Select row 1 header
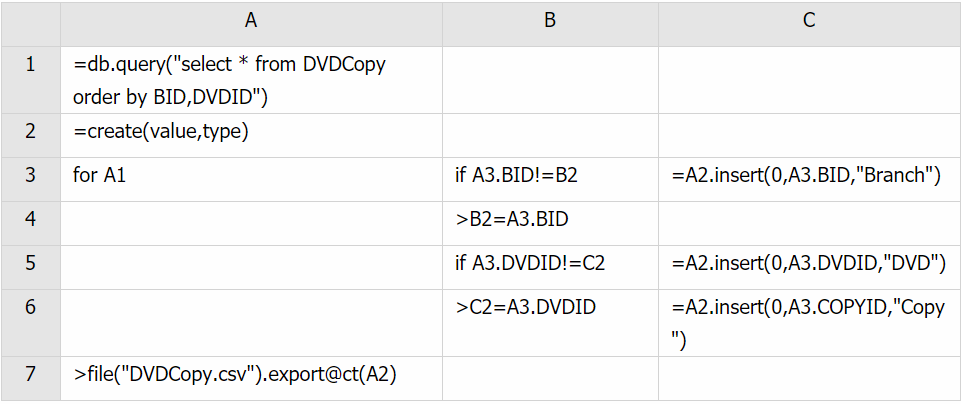 (x=30, y=80)
